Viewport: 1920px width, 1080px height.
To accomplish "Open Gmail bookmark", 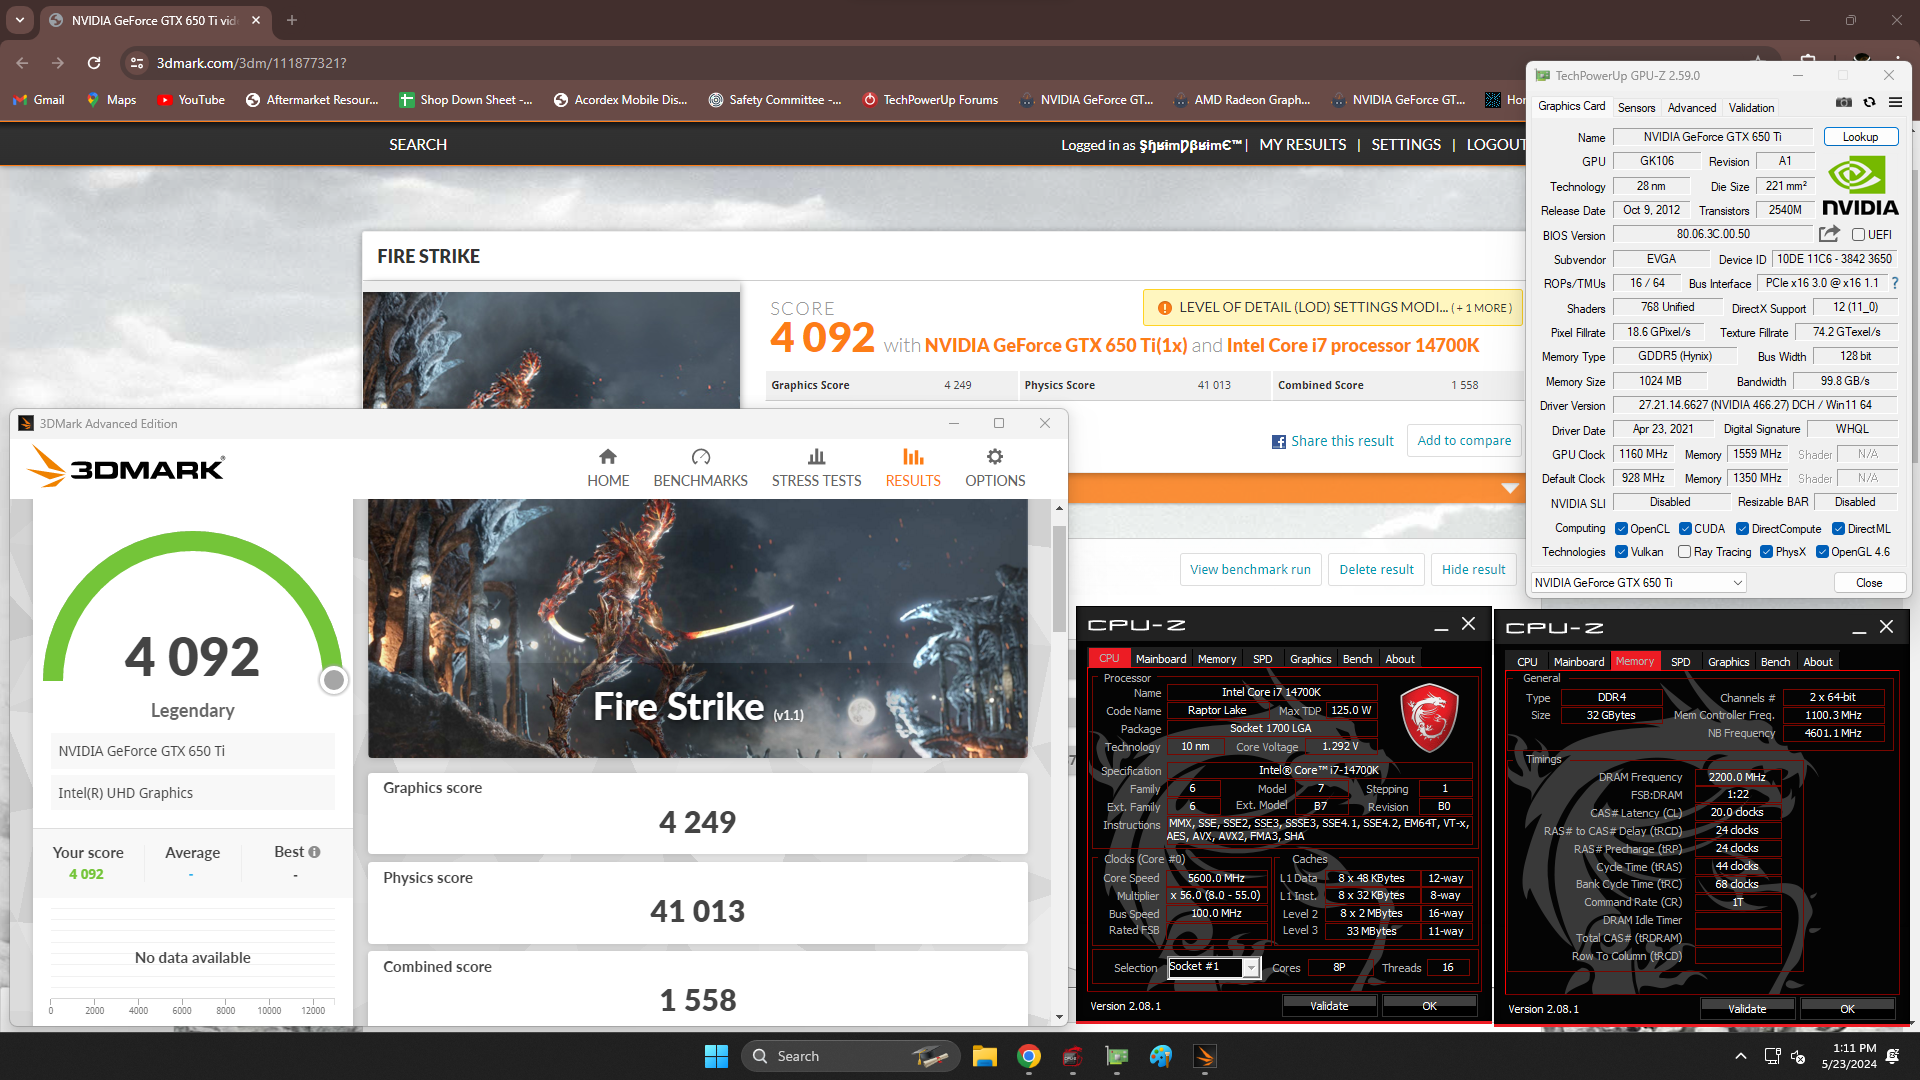I will 39,100.
